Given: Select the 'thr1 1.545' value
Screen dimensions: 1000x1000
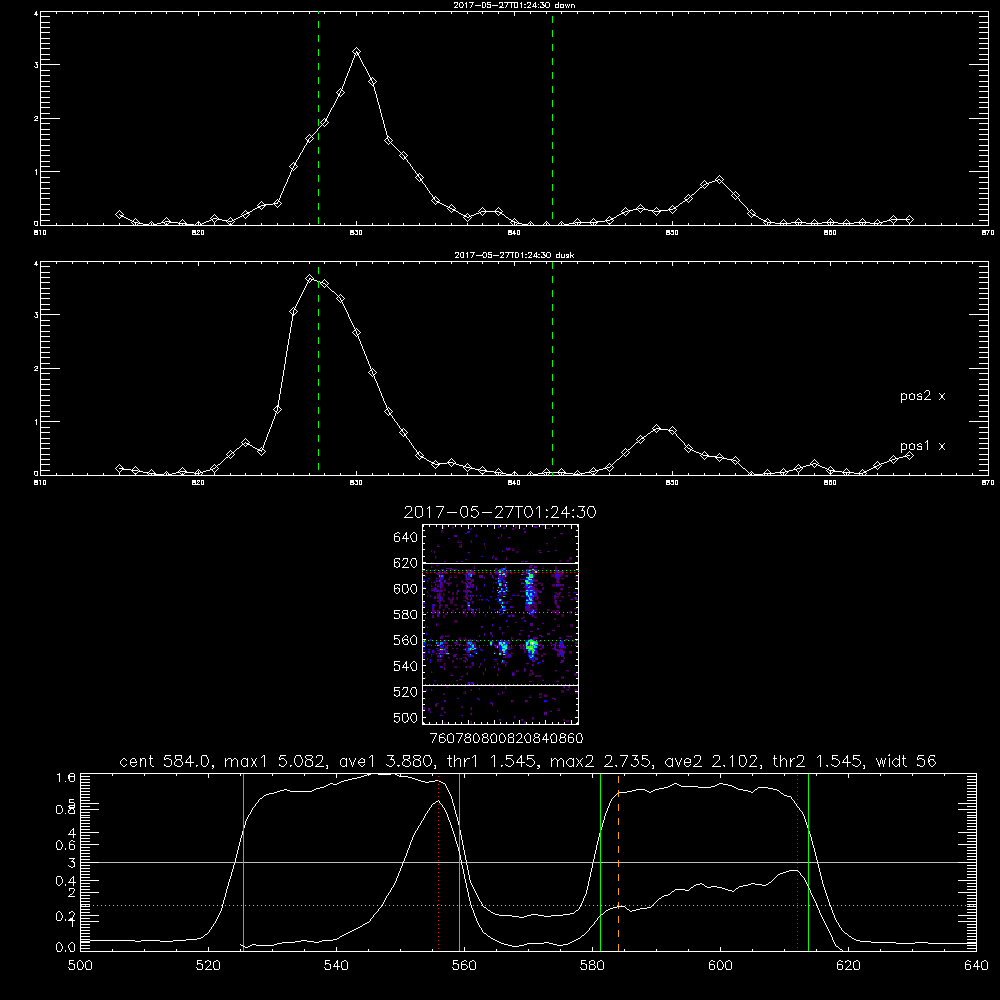Looking at the screenshot, I should (494, 761).
